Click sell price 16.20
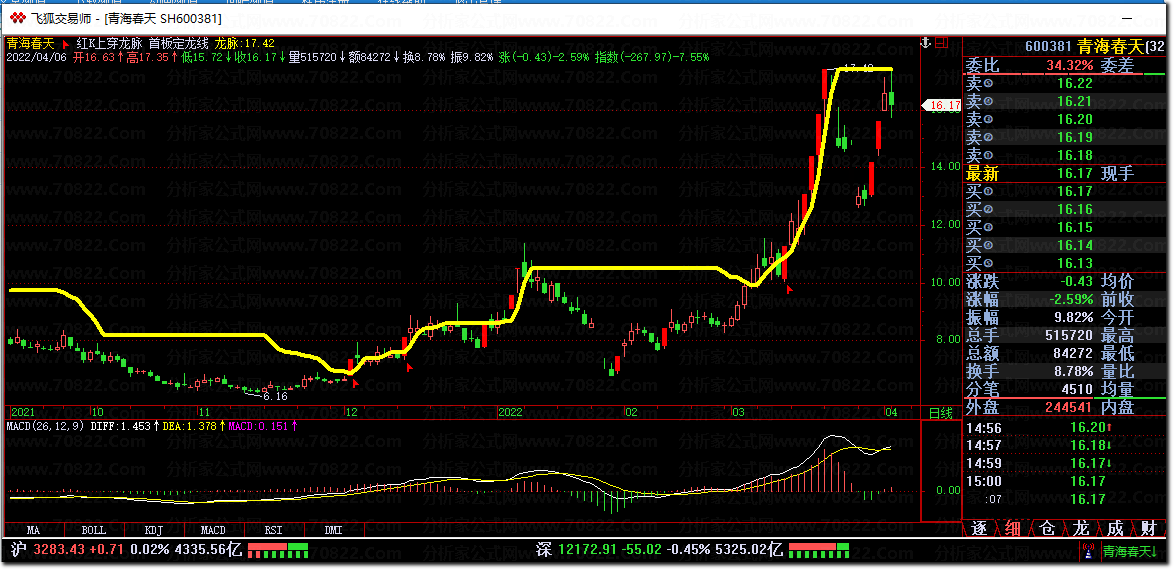This screenshot has height=570, width=1175. pos(1075,119)
